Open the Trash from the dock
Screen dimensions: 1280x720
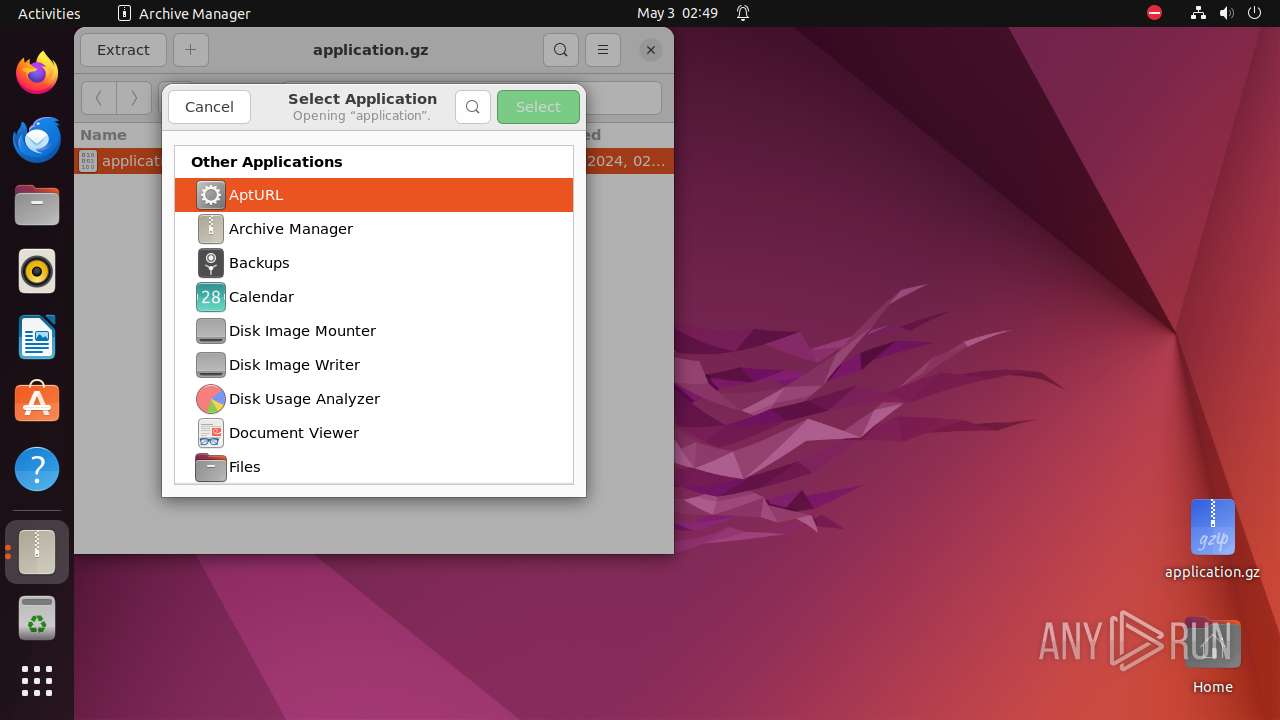point(37,618)
